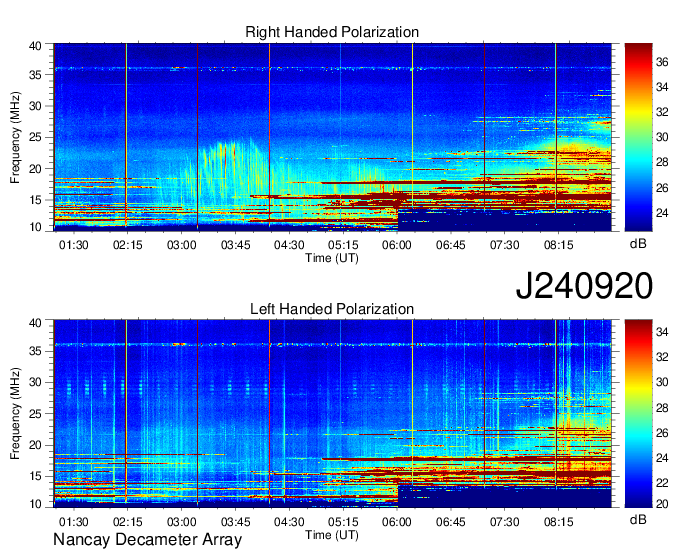Click "Time (UT)" label under Right Handed plot
The image size is (680, 552).
pos(332,258)
